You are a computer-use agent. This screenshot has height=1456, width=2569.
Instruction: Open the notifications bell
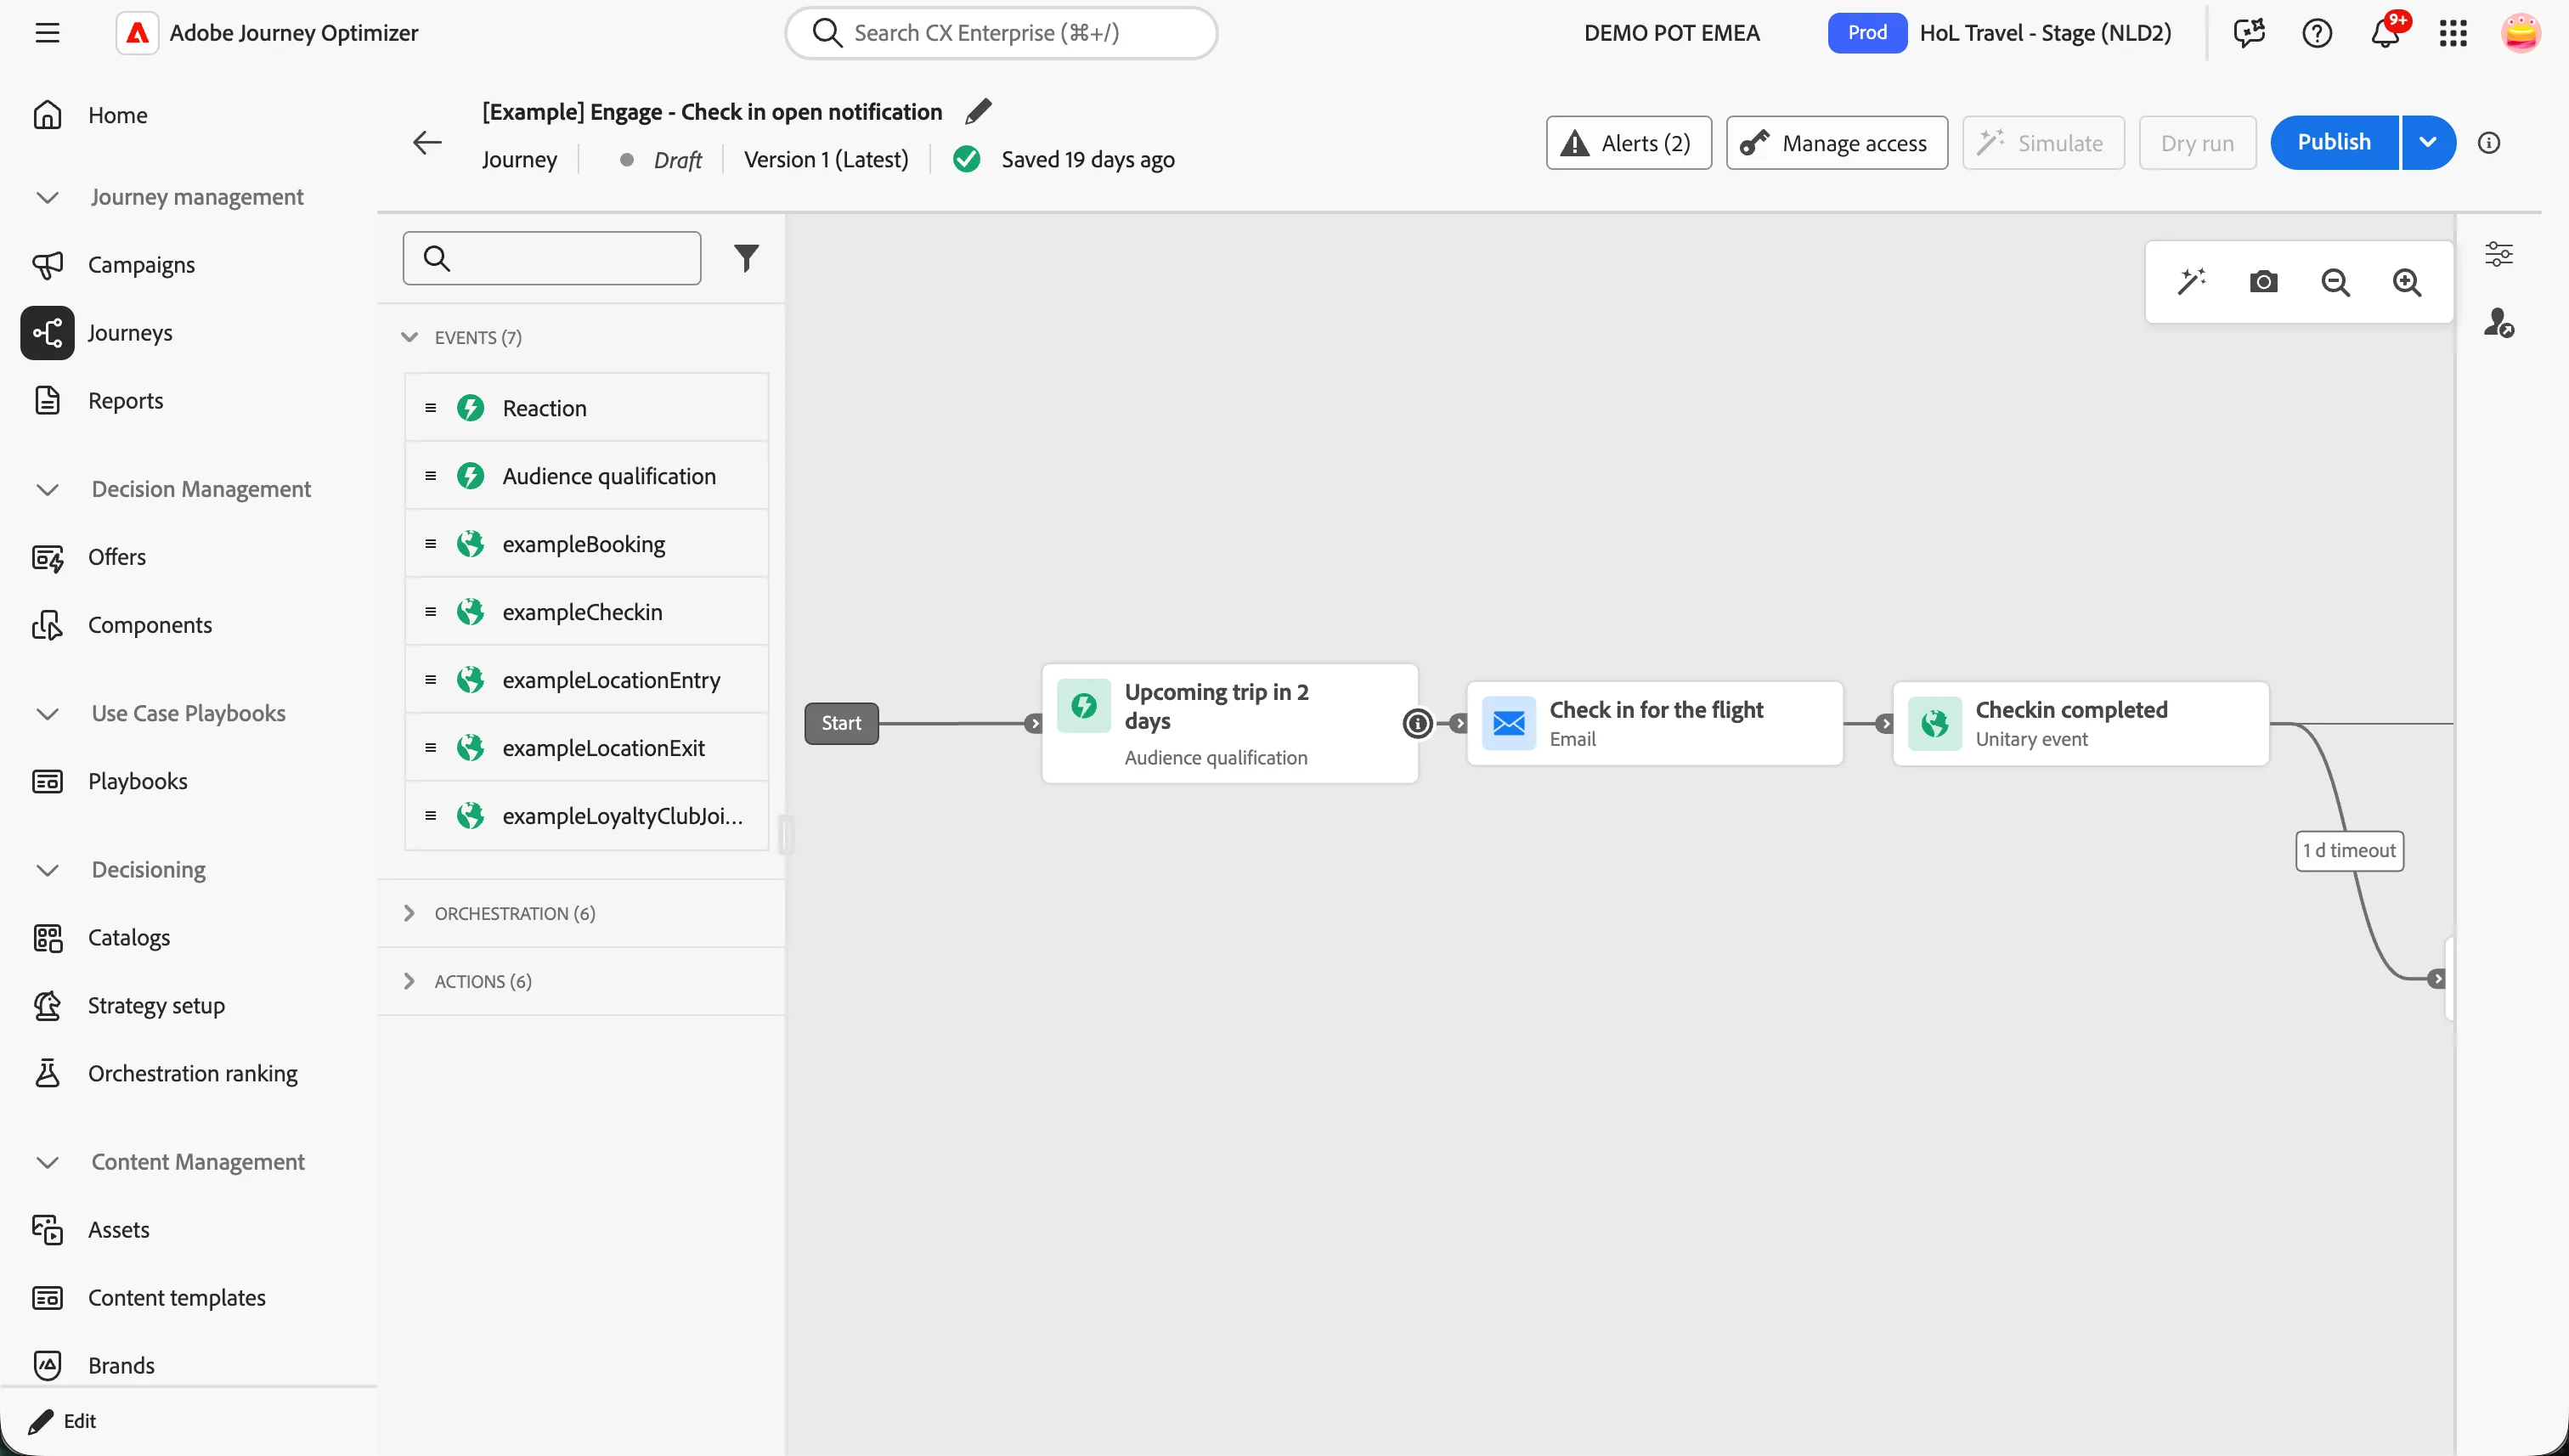click(x=2385, y=33)
